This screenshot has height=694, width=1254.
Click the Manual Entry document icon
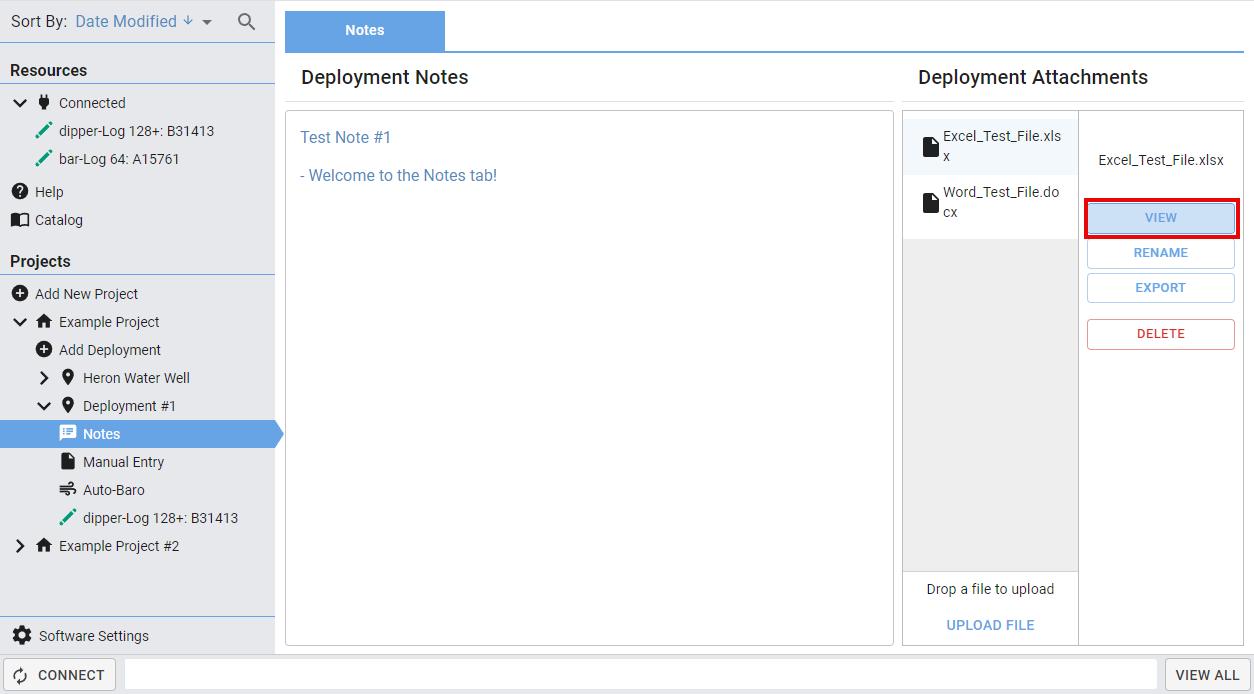tap(67, 461)
